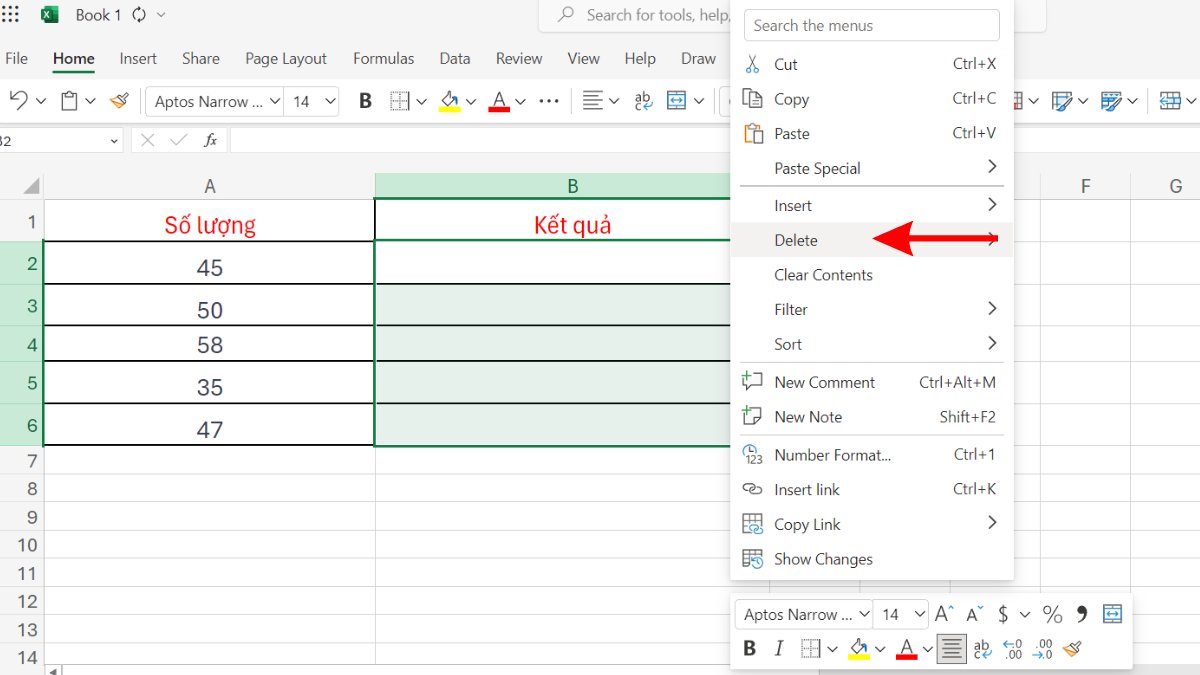The width and height of the screenshot is (1200, 675).
Task: Choose Clear Contents in context menu
Action: pos(871,275)
